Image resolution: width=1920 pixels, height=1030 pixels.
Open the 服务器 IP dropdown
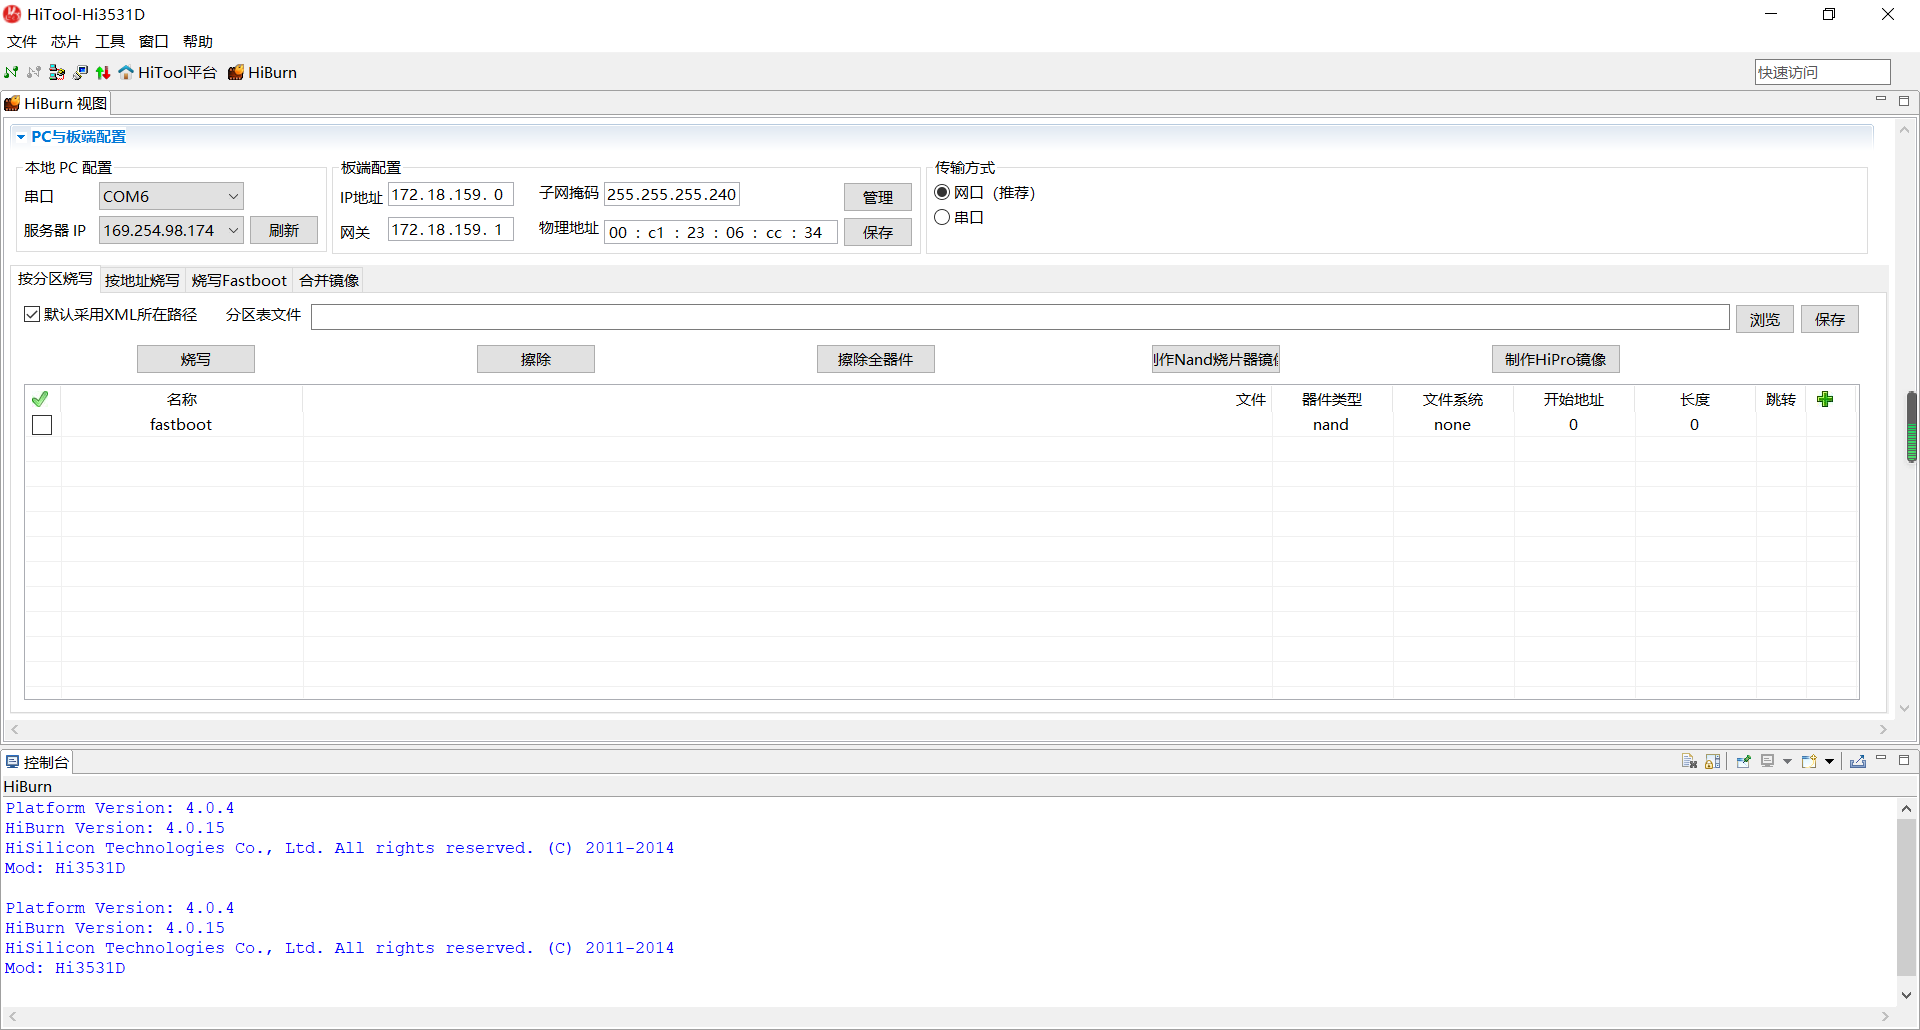(232, 230)
